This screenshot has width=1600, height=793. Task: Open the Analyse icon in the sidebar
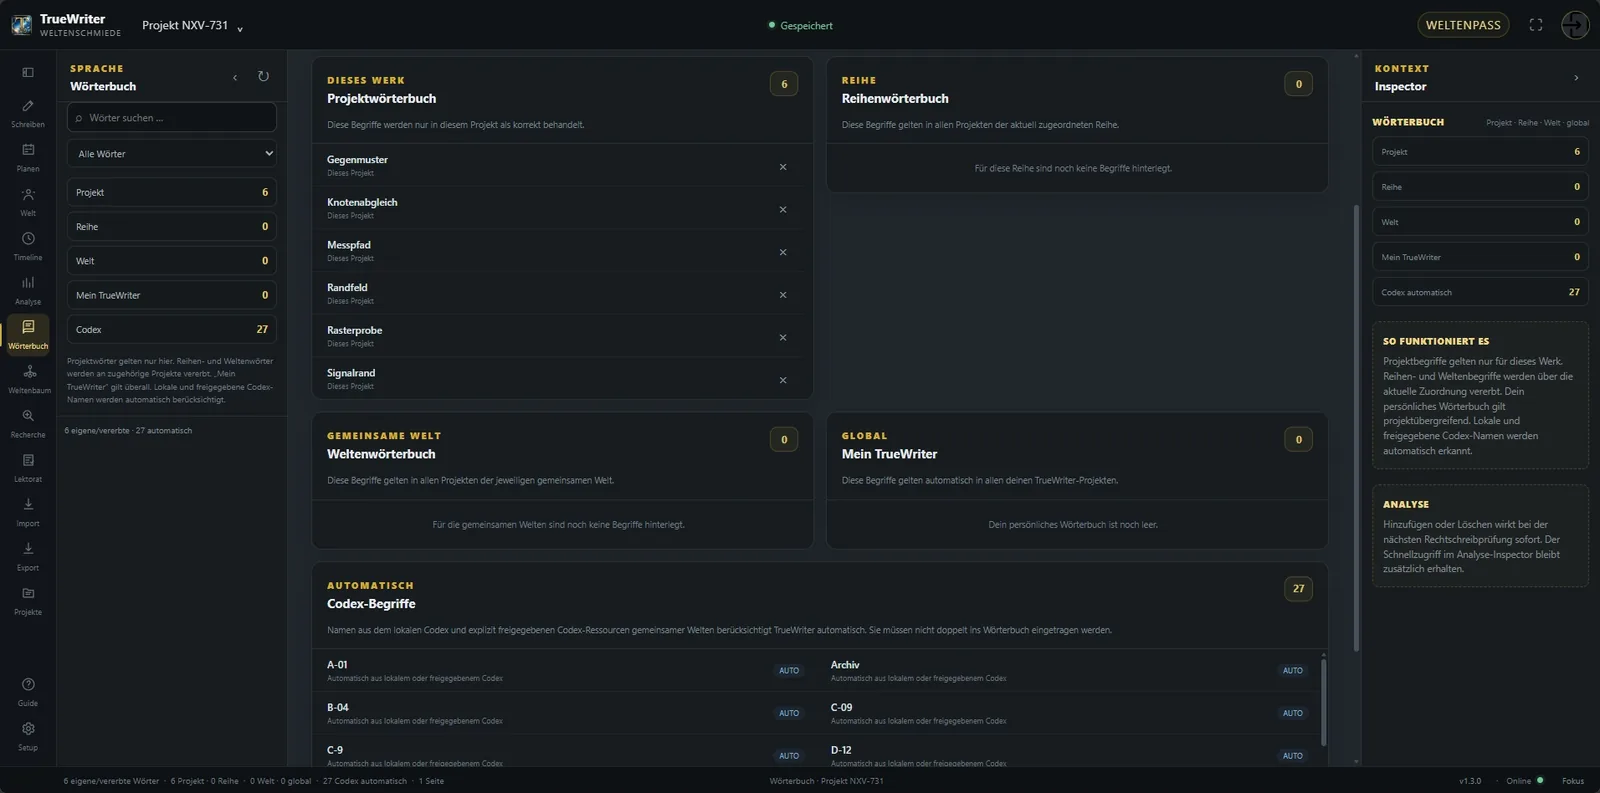[x=28, y=290]
